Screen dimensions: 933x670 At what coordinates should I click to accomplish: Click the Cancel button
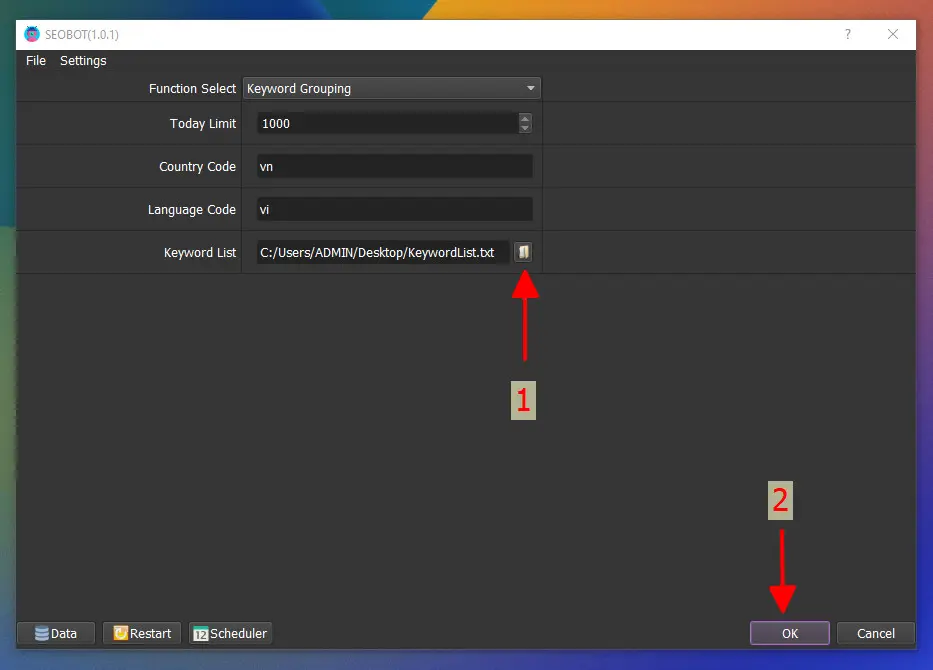point(875,633)
